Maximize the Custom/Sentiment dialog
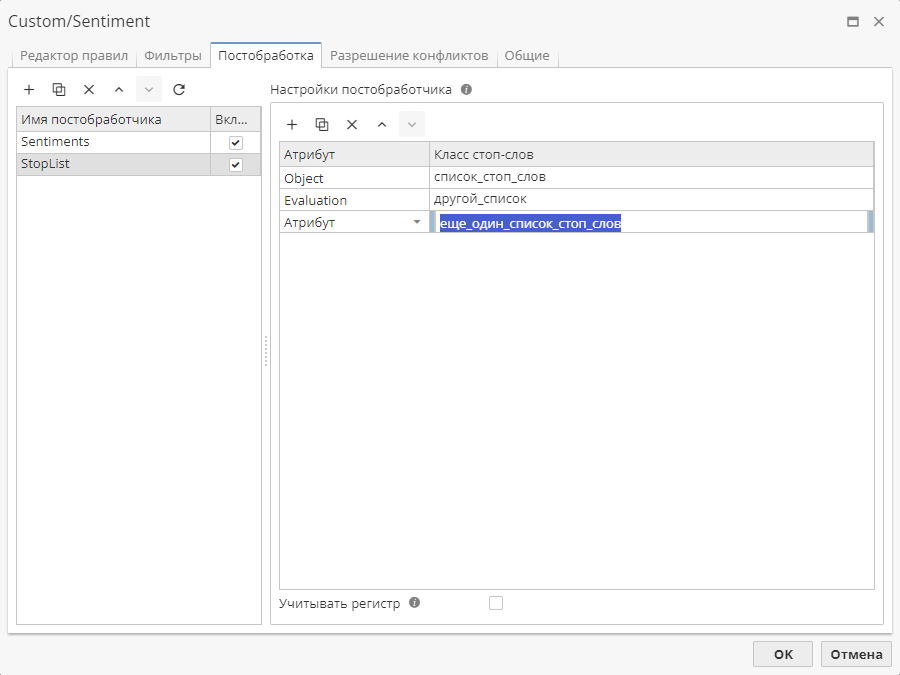 [853, 22]
